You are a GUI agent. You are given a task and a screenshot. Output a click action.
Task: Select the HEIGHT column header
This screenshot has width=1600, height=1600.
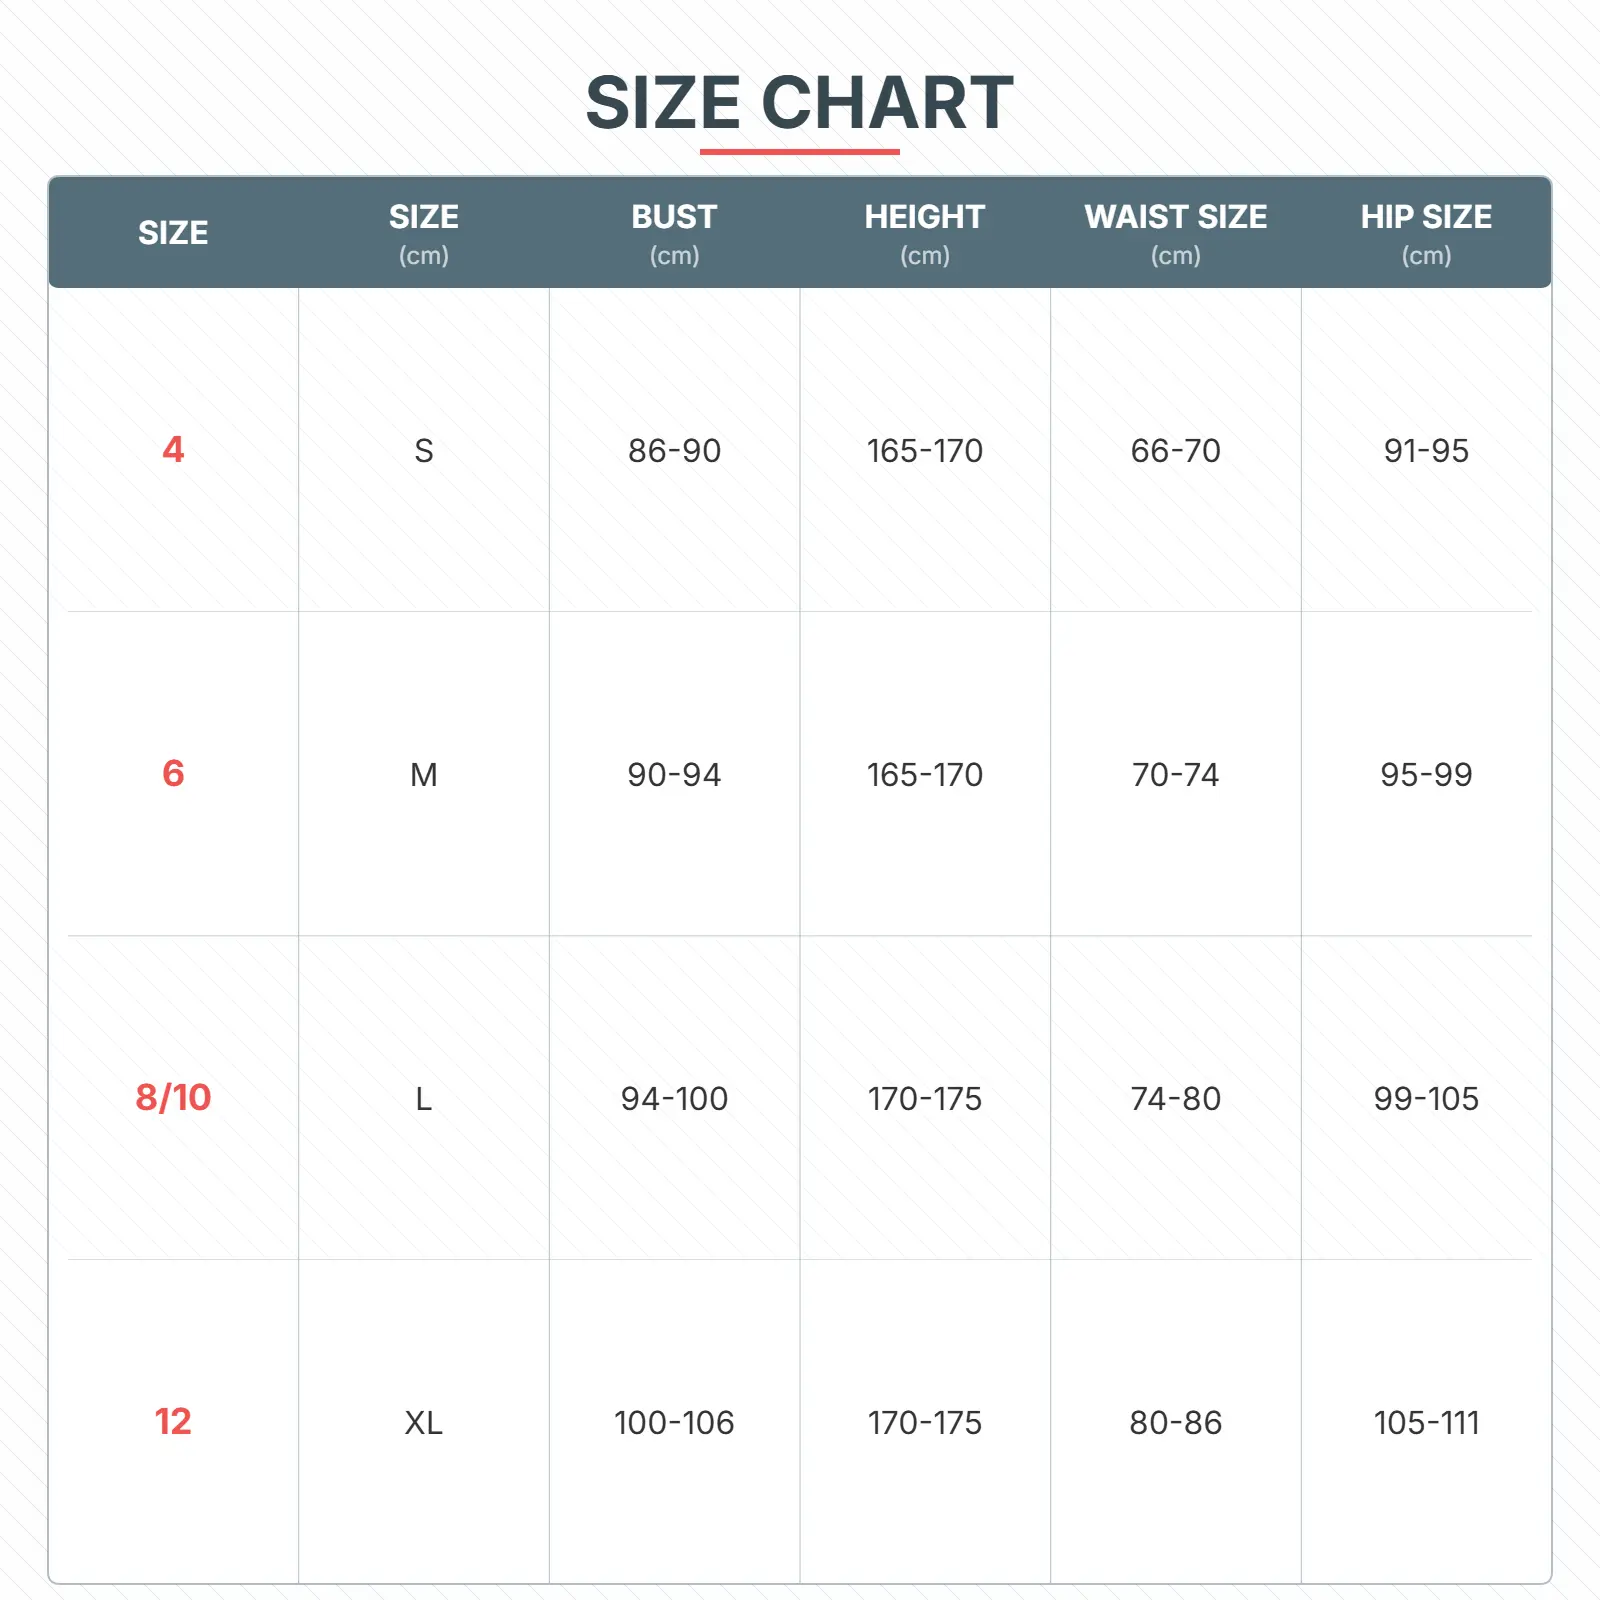point(925,233)
